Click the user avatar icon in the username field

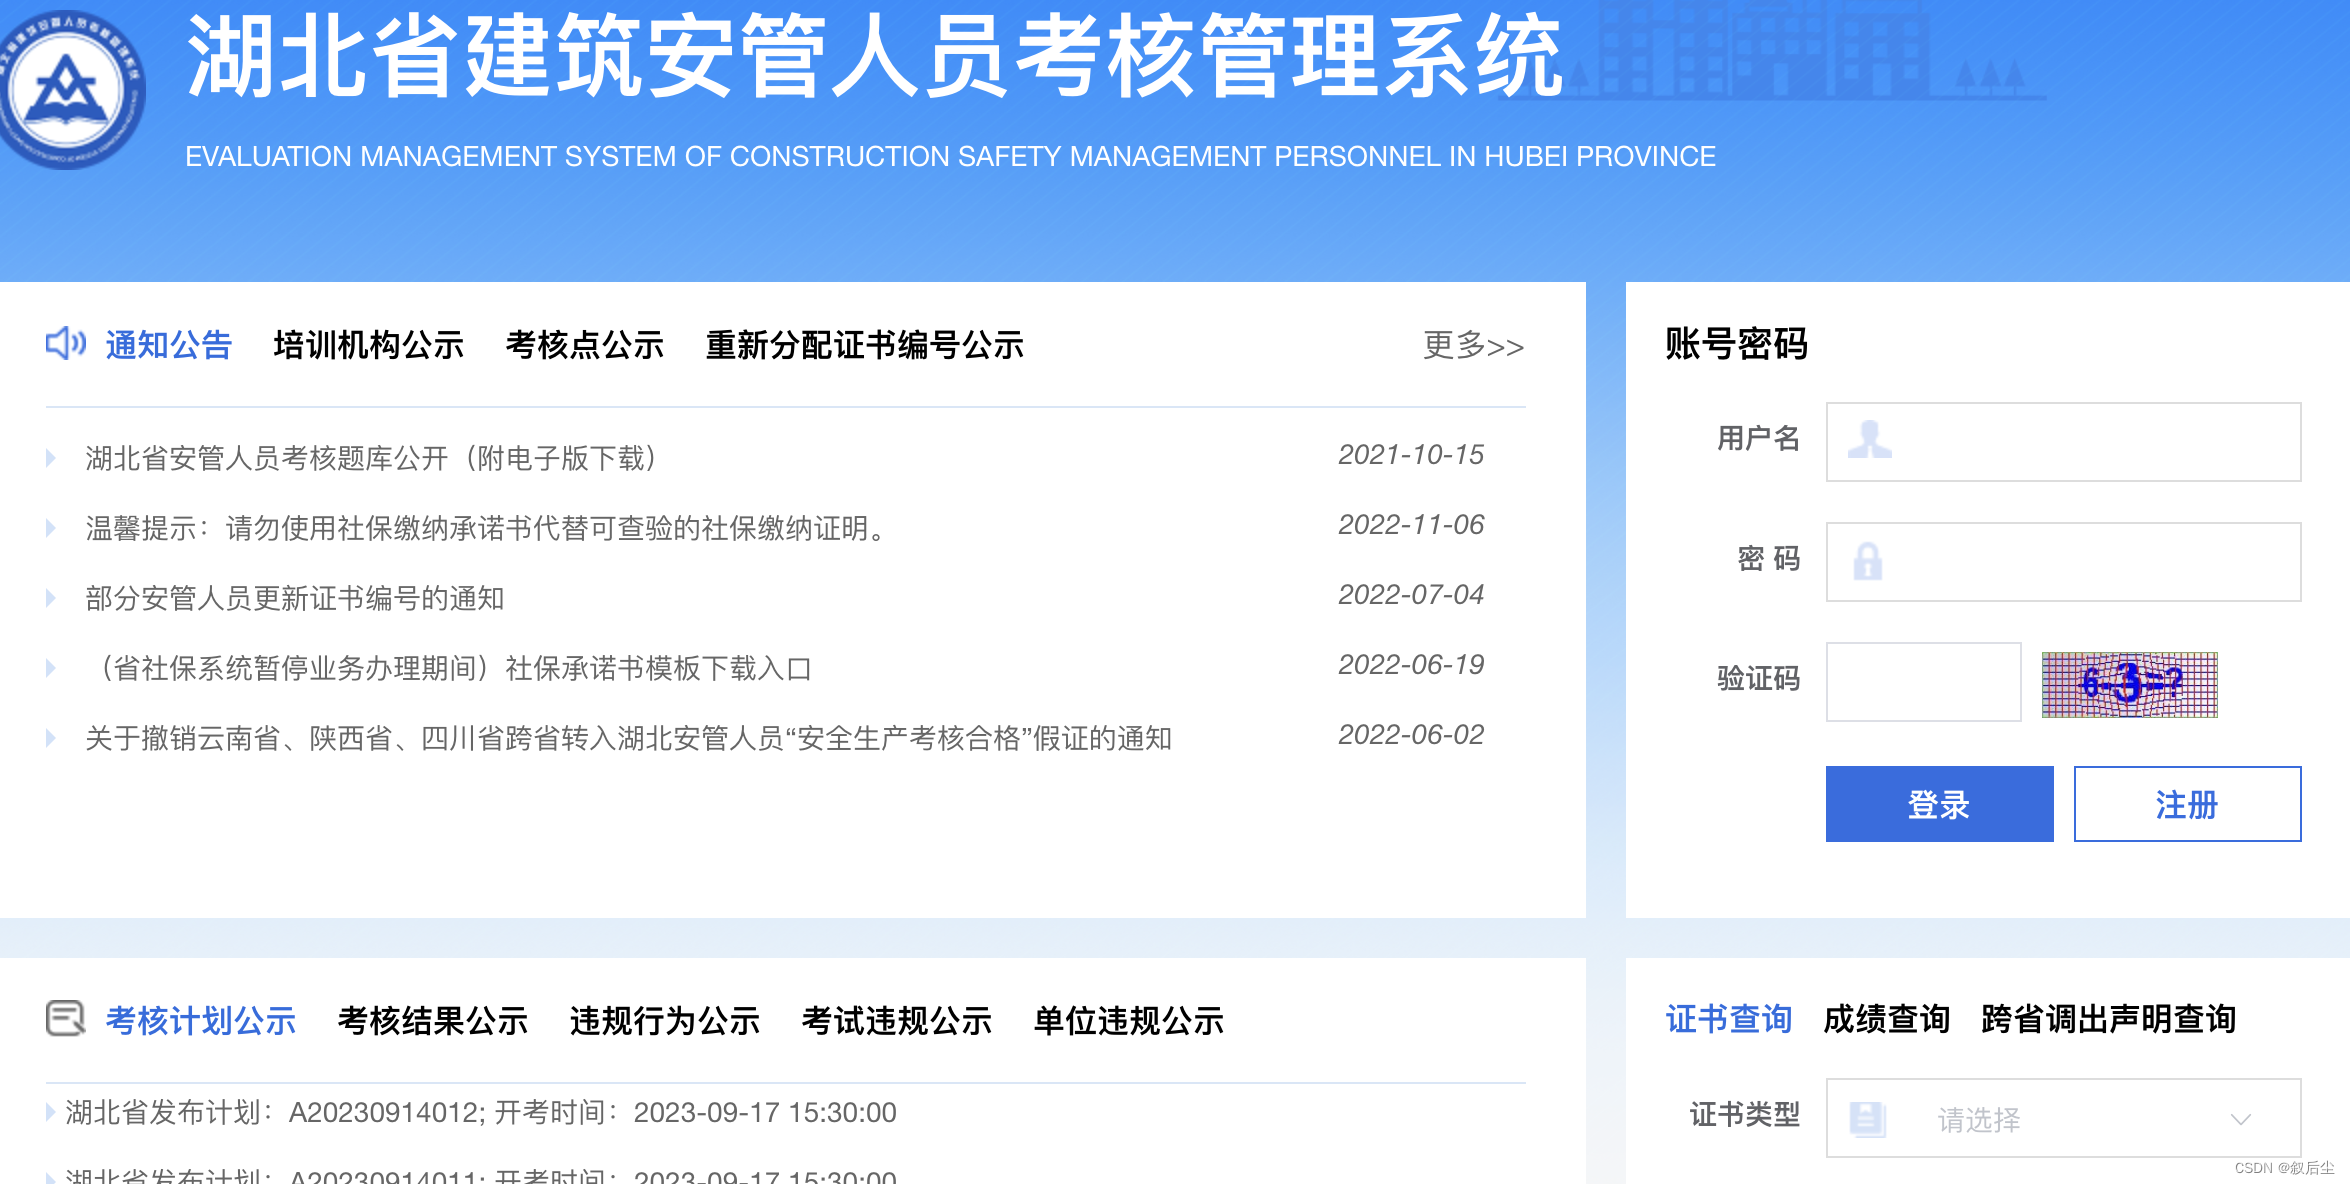(x=1869, y=440)
